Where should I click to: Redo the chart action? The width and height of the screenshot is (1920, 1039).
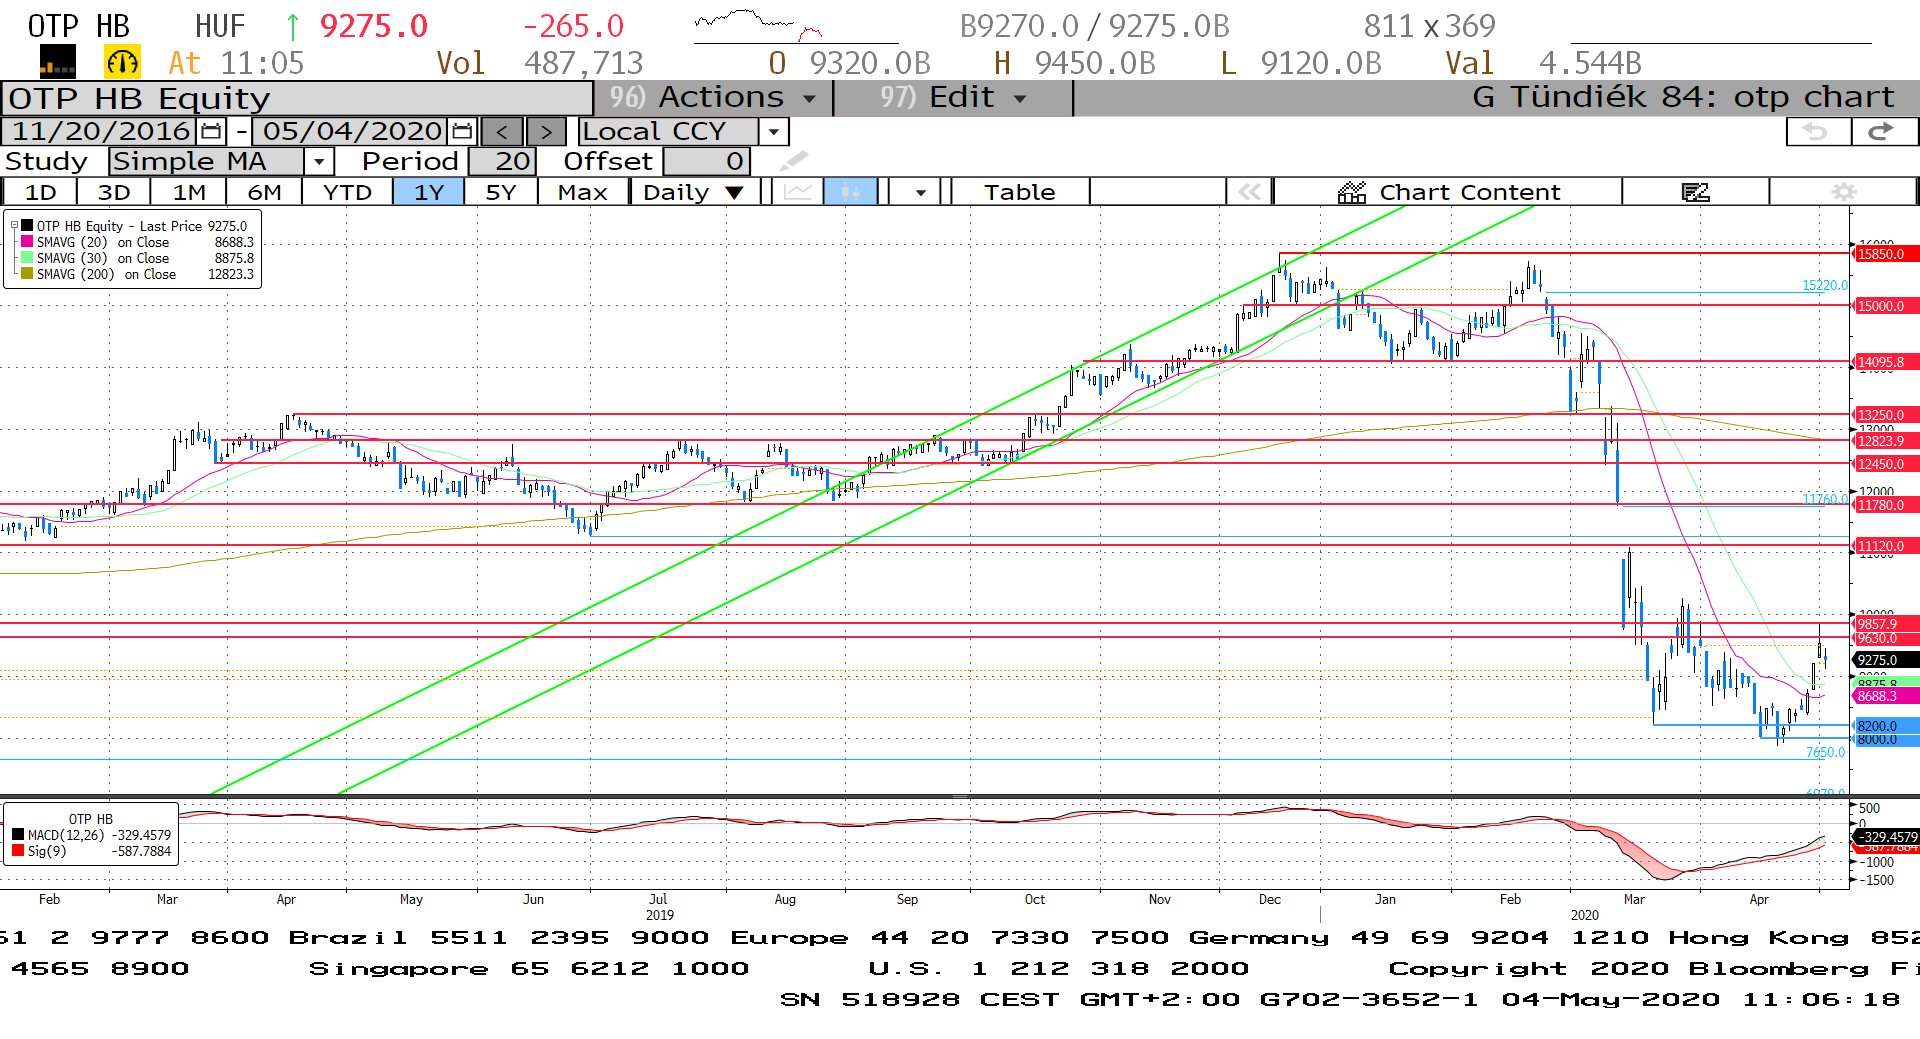pyautogui.click(x=1883, y=131)
